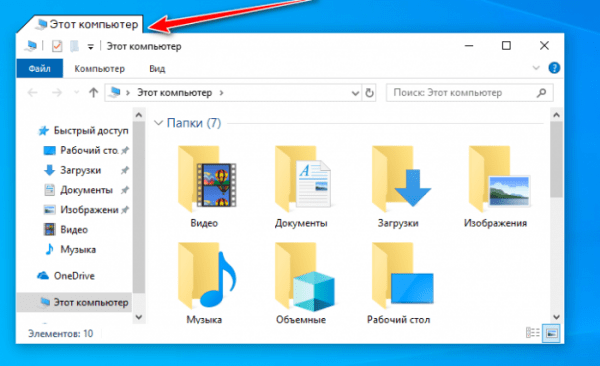Collapse the Папки (7) group chevron
The height and width of the screenshot is (366, 600).
click(x=158, y=123)
